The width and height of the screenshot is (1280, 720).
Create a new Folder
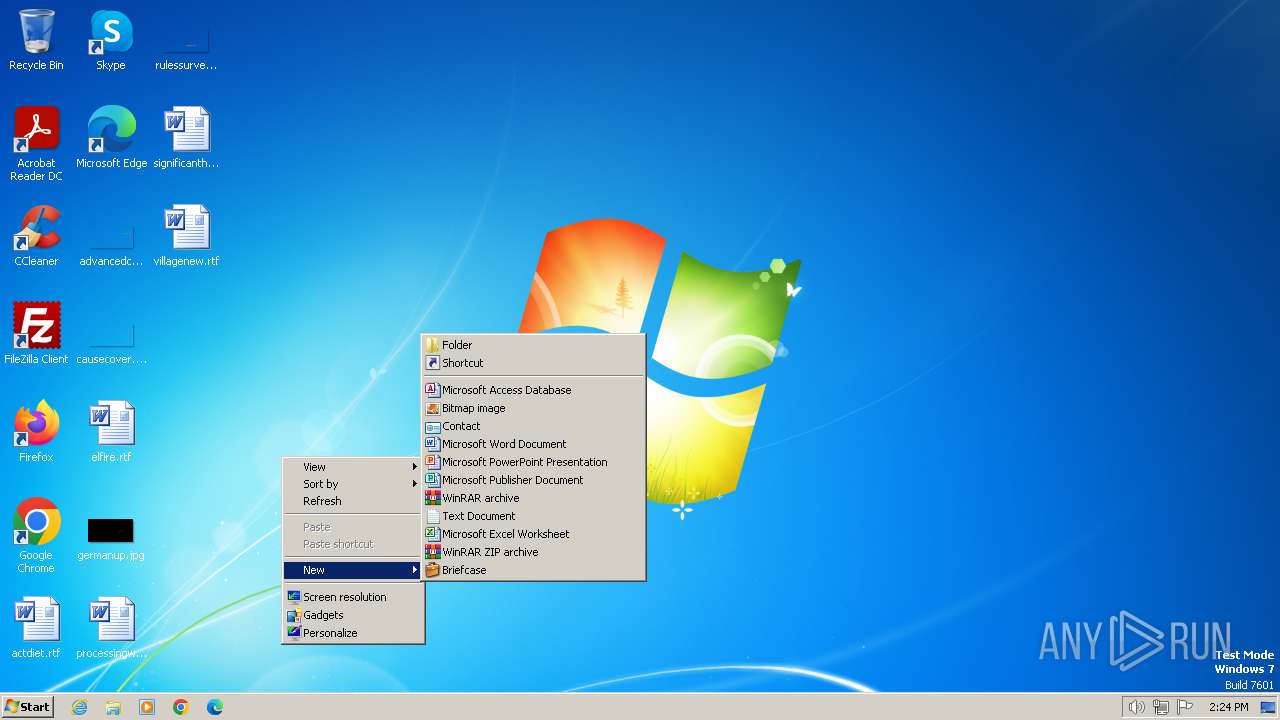point(533,345)
